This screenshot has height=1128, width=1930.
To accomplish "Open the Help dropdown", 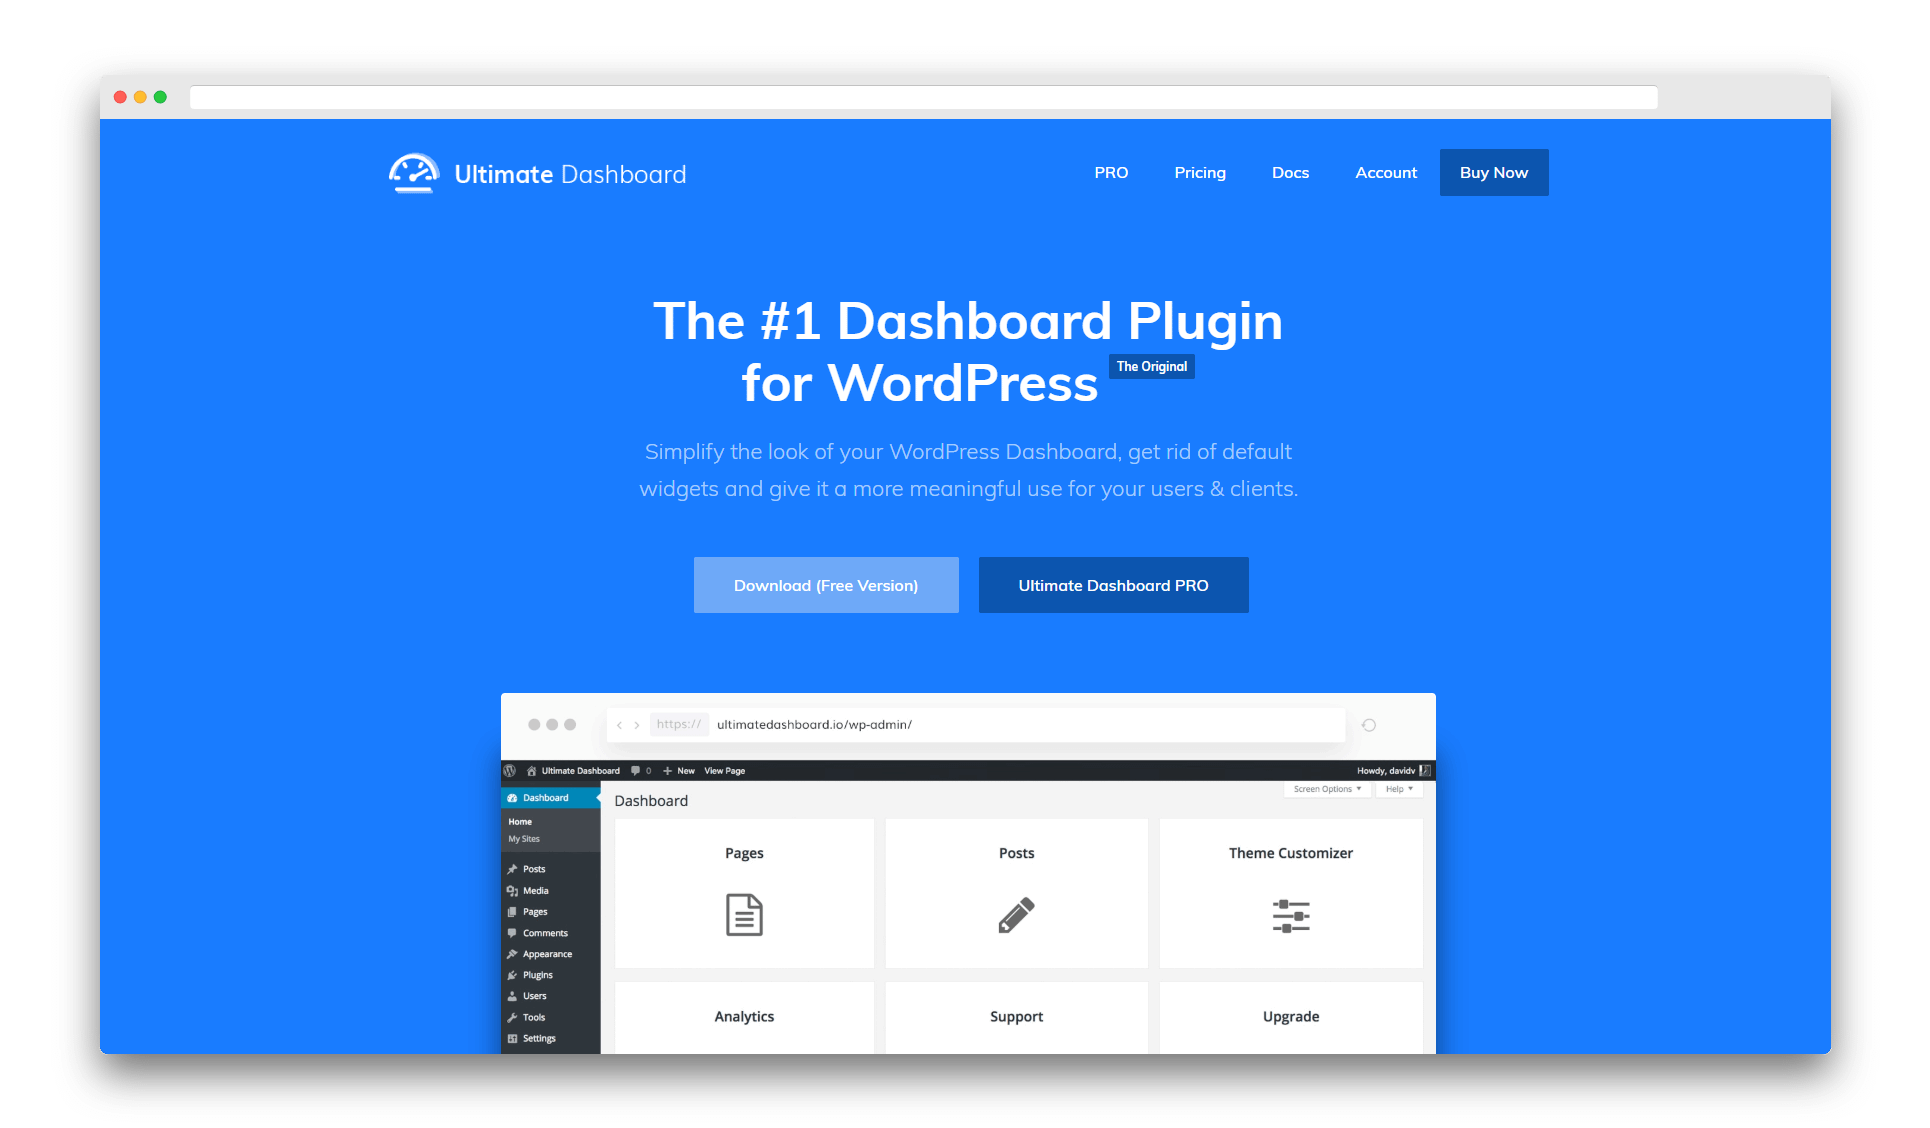I will tap(1399, 789).
